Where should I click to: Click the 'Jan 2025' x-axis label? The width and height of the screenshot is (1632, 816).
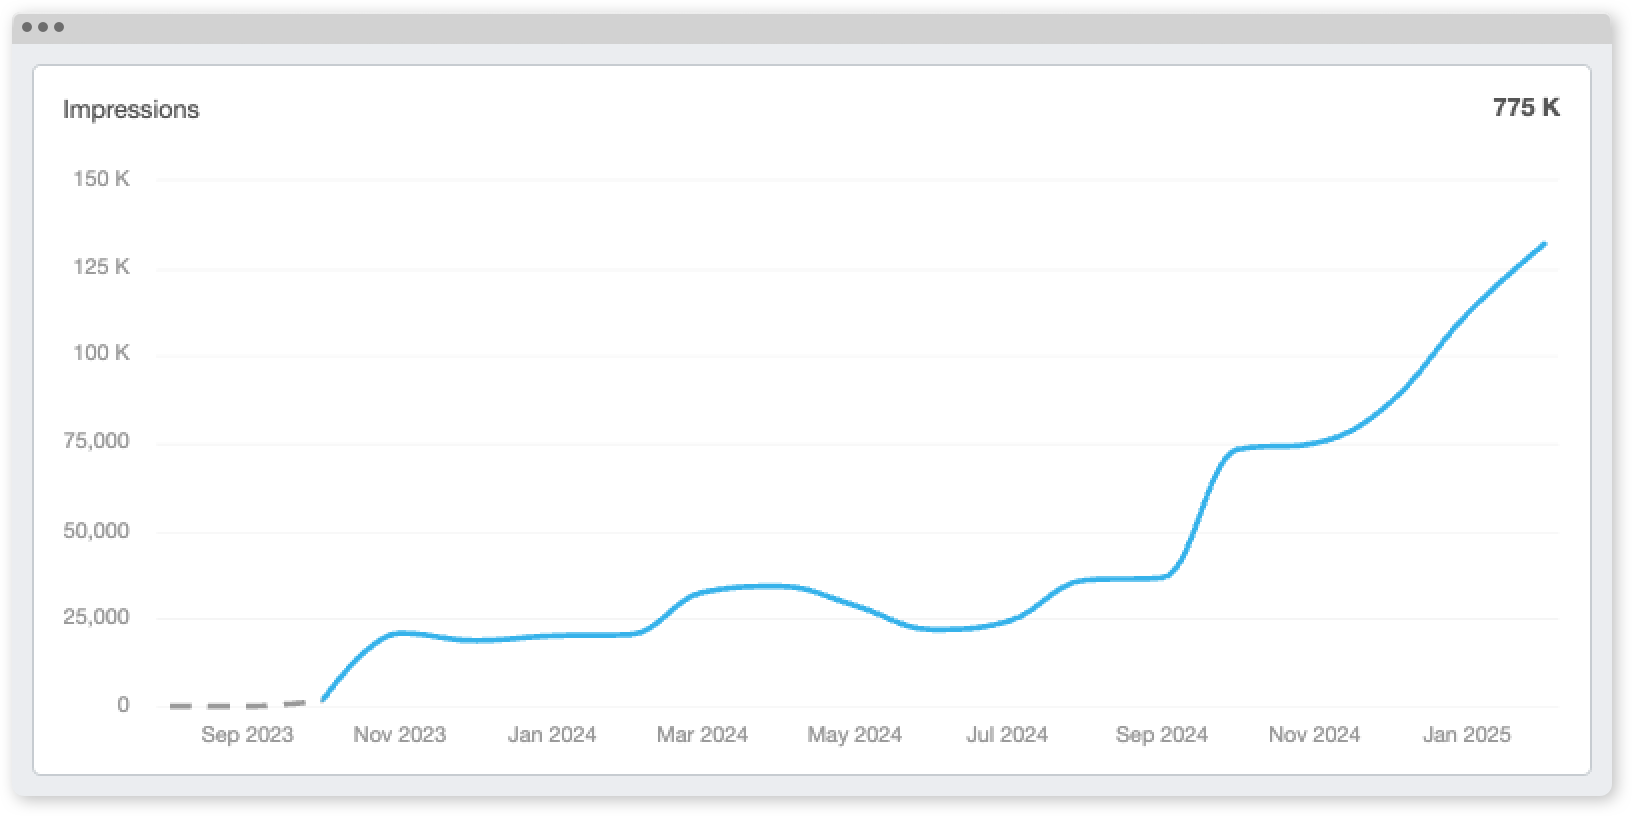(x=1466, y=735)
